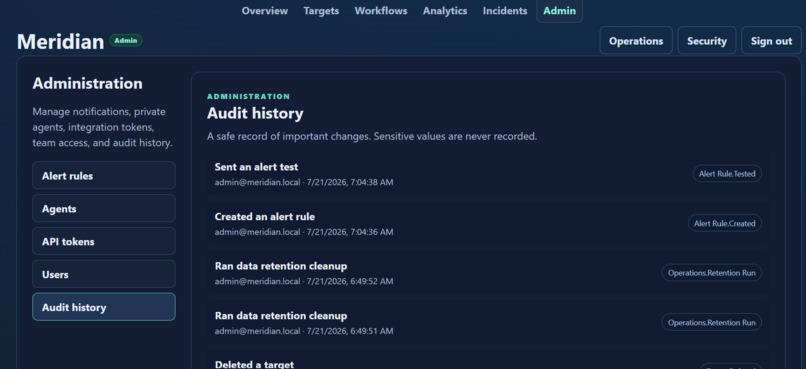The height and width of the screenshot is (369, 806).
Task: Click the Meridian title
Action: [61, 41]
